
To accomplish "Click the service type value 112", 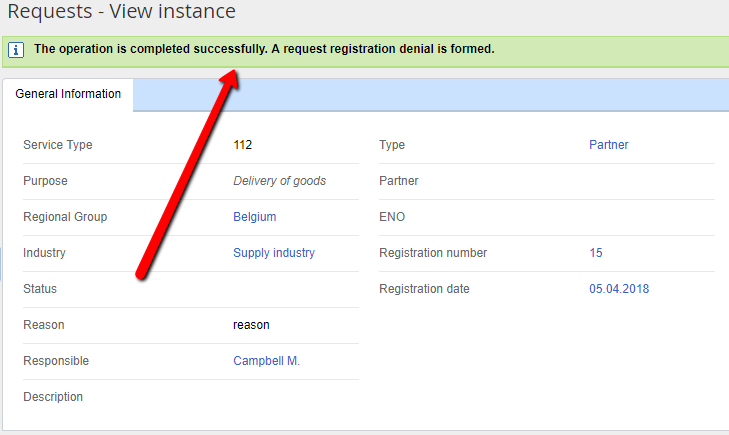I will [x=243, y=145].
